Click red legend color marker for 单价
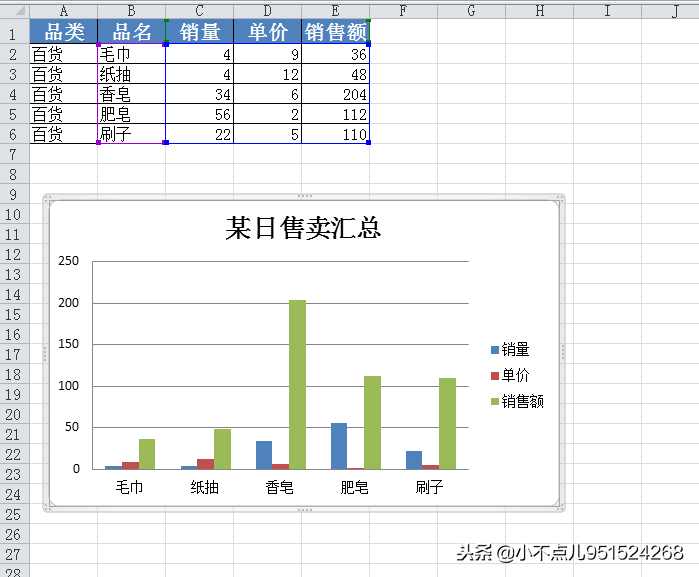The image size is (699, 577). [494, 376]
